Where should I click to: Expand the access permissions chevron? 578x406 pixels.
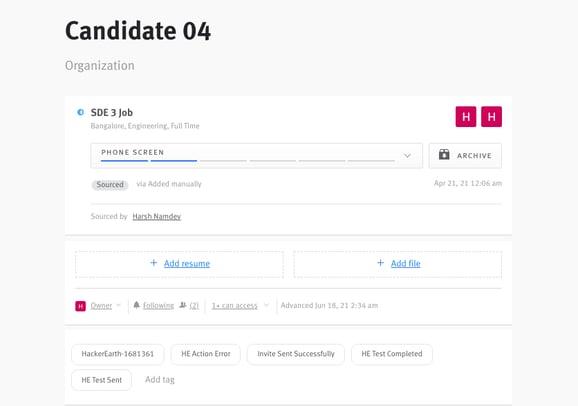click(267, 305)
